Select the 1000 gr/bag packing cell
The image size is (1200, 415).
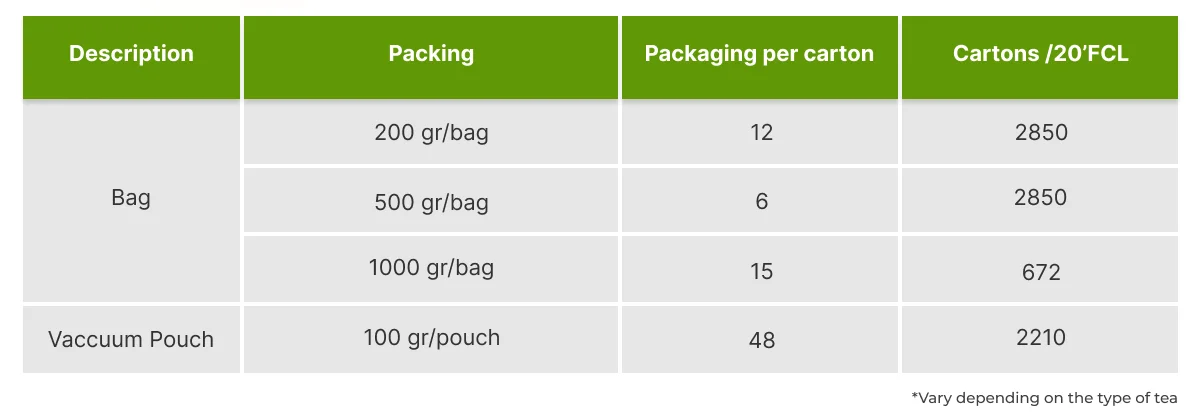pos(431,268)
